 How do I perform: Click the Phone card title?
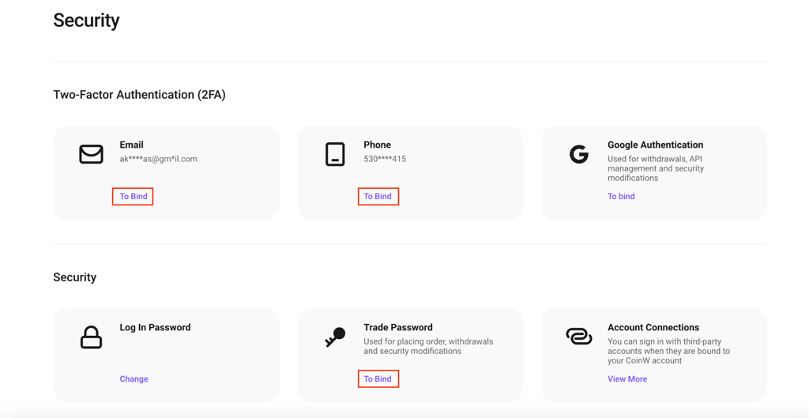point(377,145)
